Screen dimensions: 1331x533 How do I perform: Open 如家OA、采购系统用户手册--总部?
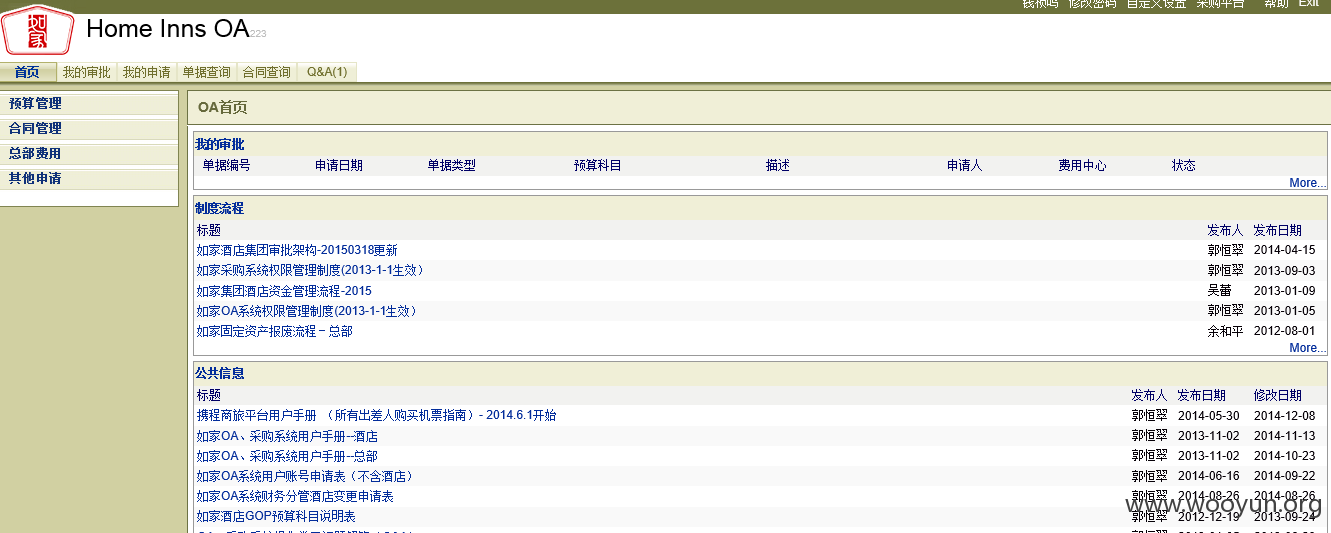pyautogui.click(x=287, y=456)
